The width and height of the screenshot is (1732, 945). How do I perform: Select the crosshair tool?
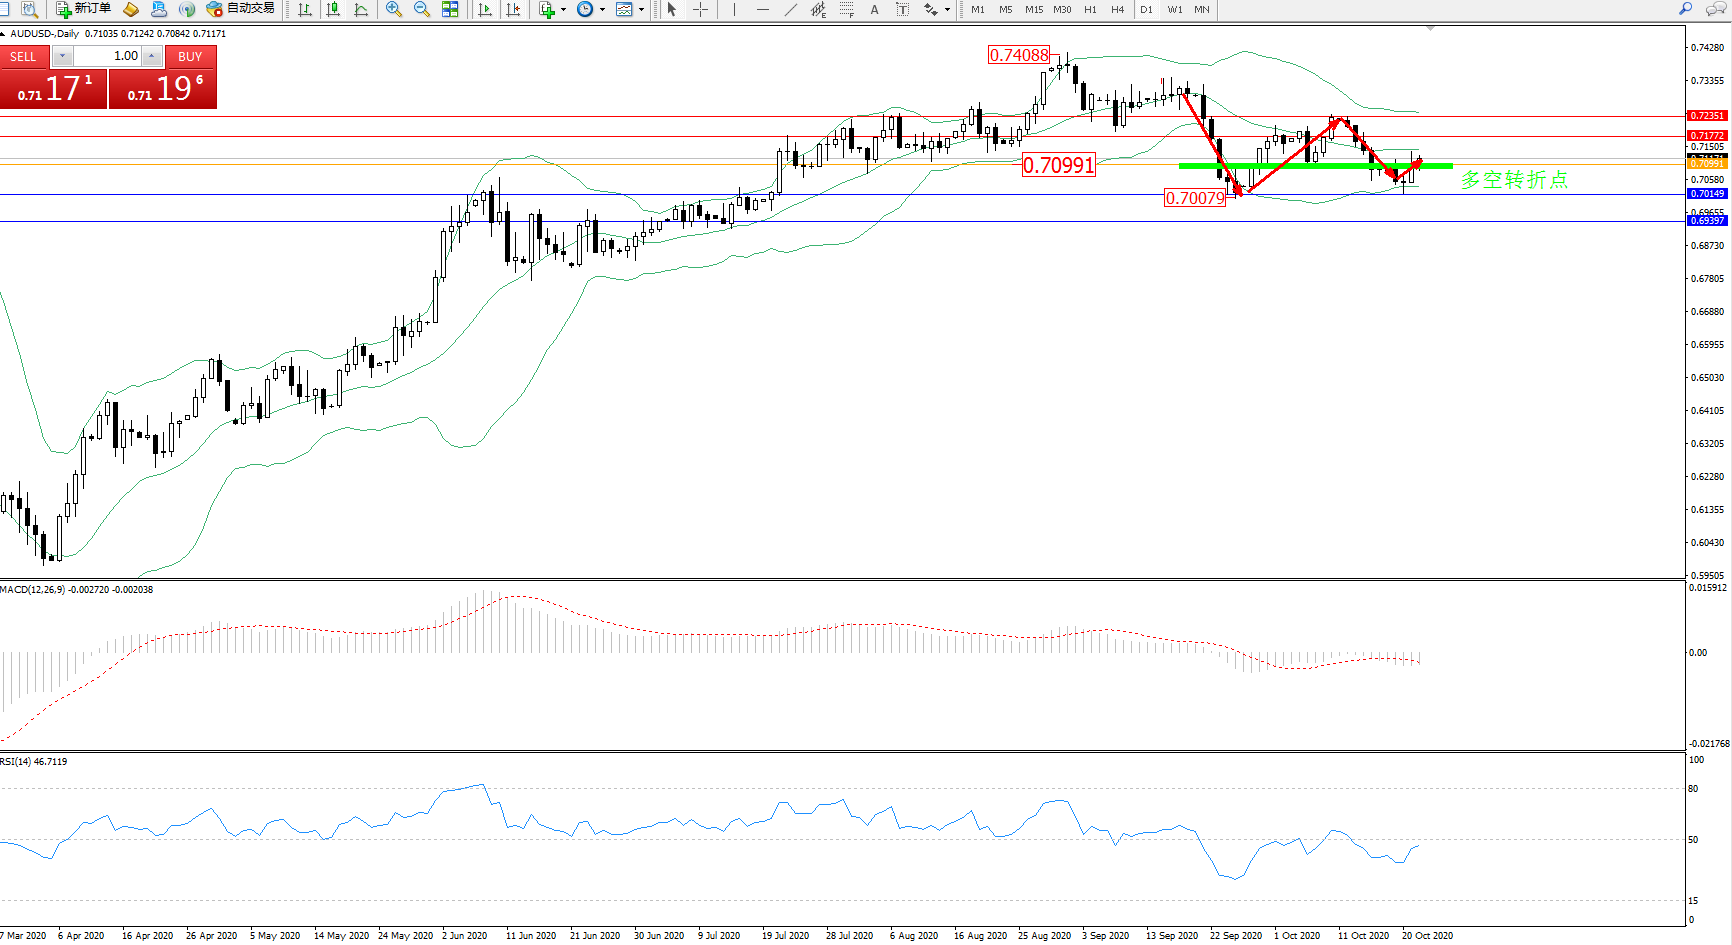(x=701, y=9)
